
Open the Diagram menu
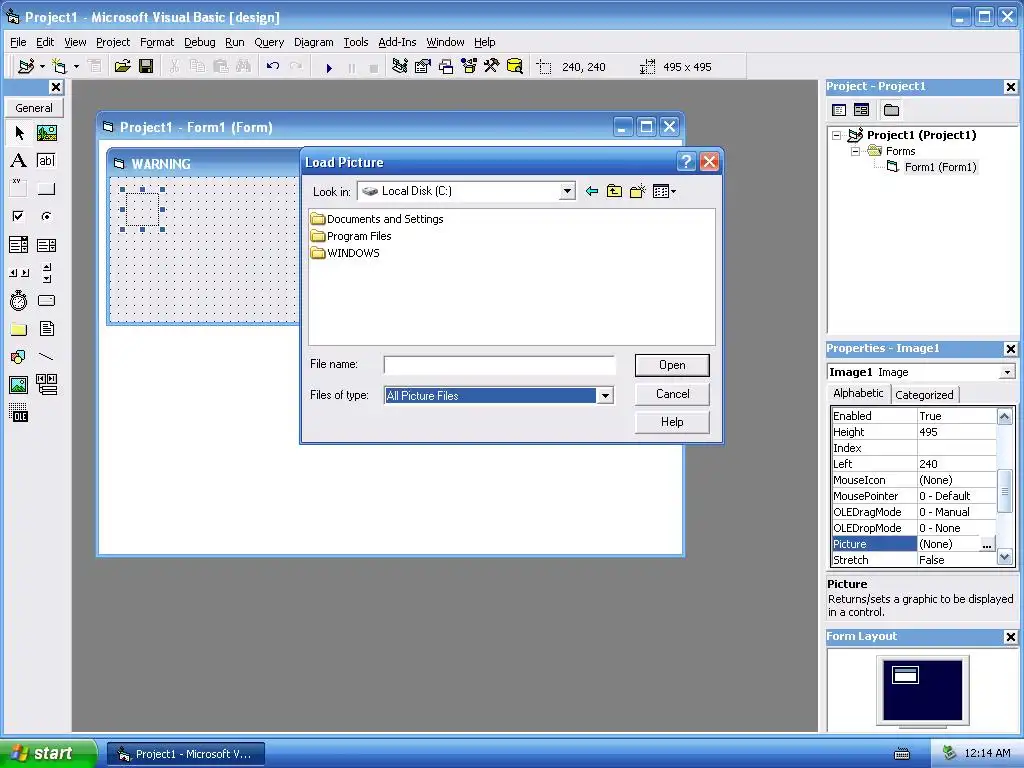[313, 42]
